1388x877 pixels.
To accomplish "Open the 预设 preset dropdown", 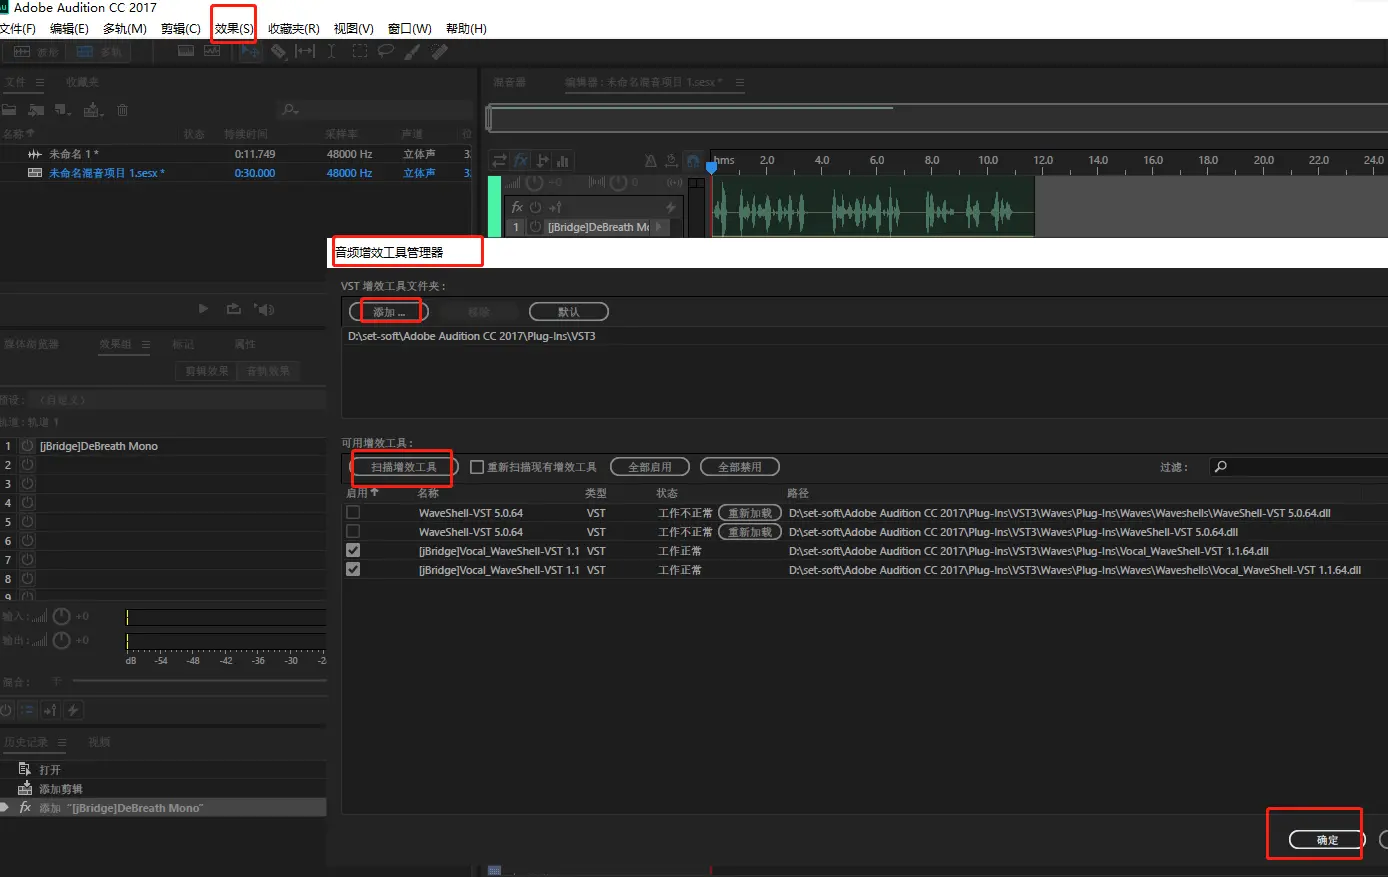I will click(x=176, y=400).
